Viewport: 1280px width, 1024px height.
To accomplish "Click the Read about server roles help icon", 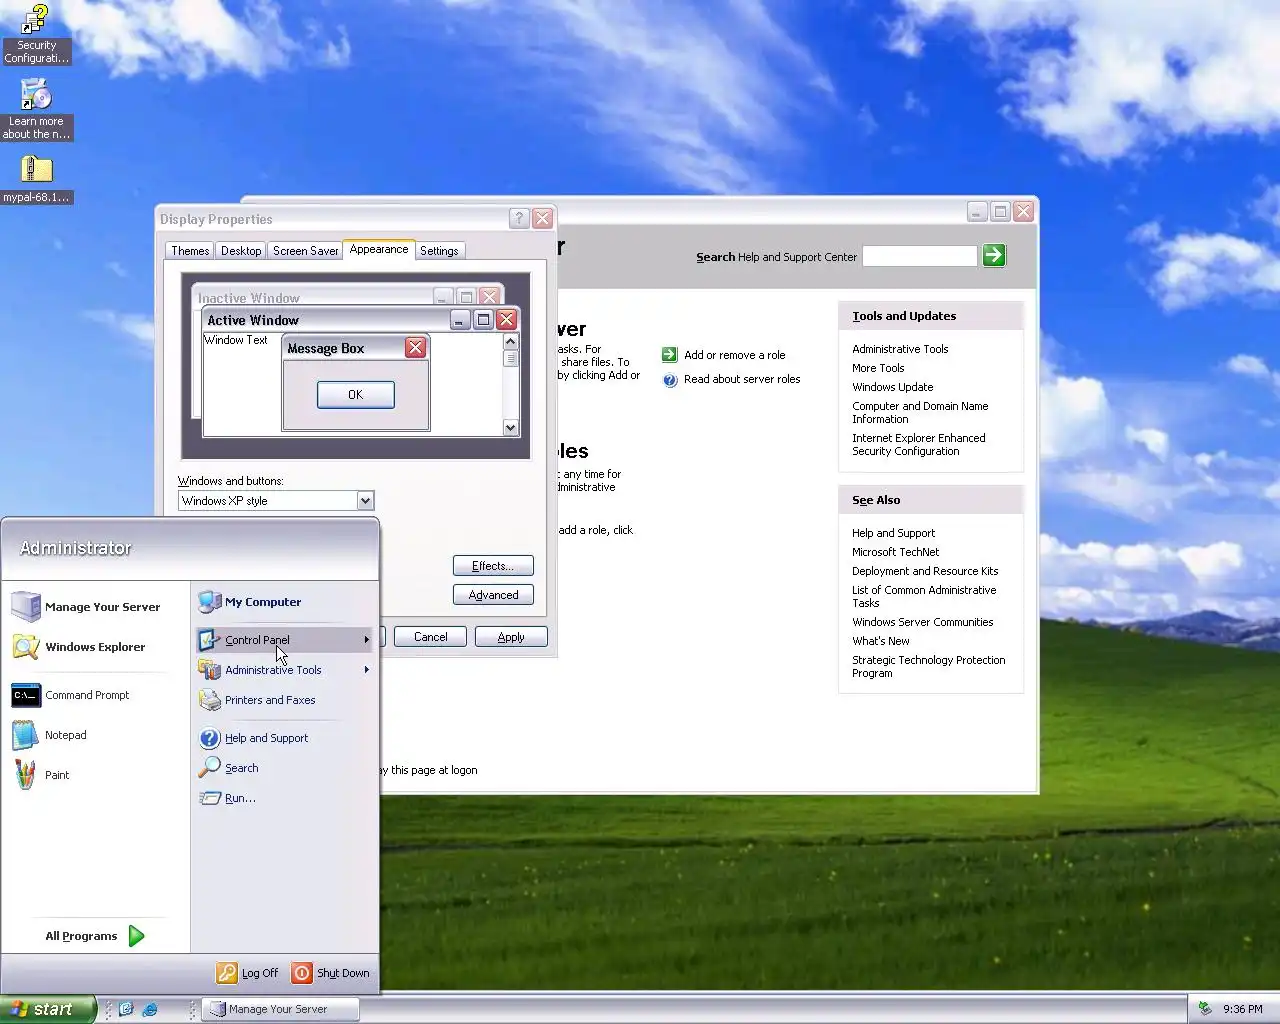I will 670,380.
